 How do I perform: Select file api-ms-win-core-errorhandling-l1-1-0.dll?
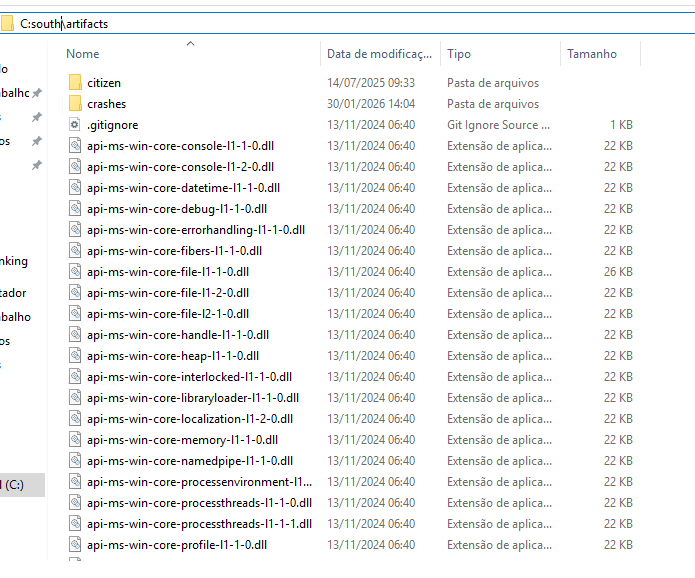click(x=195, y=230)
